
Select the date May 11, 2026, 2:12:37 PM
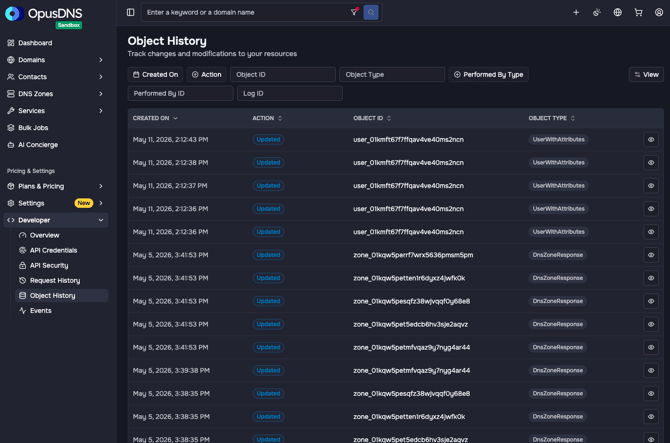(170, 186)
